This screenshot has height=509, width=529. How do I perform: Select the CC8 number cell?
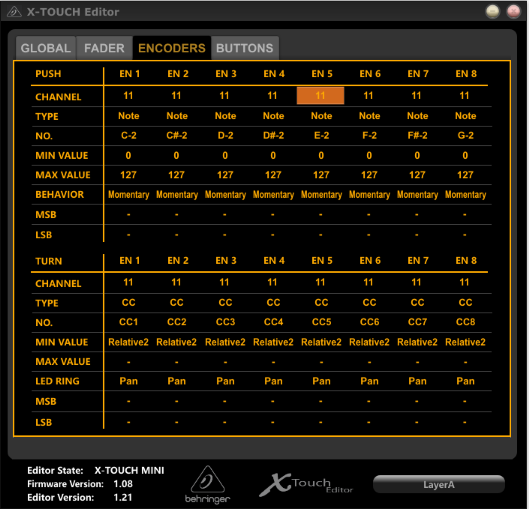click(466, 322)
